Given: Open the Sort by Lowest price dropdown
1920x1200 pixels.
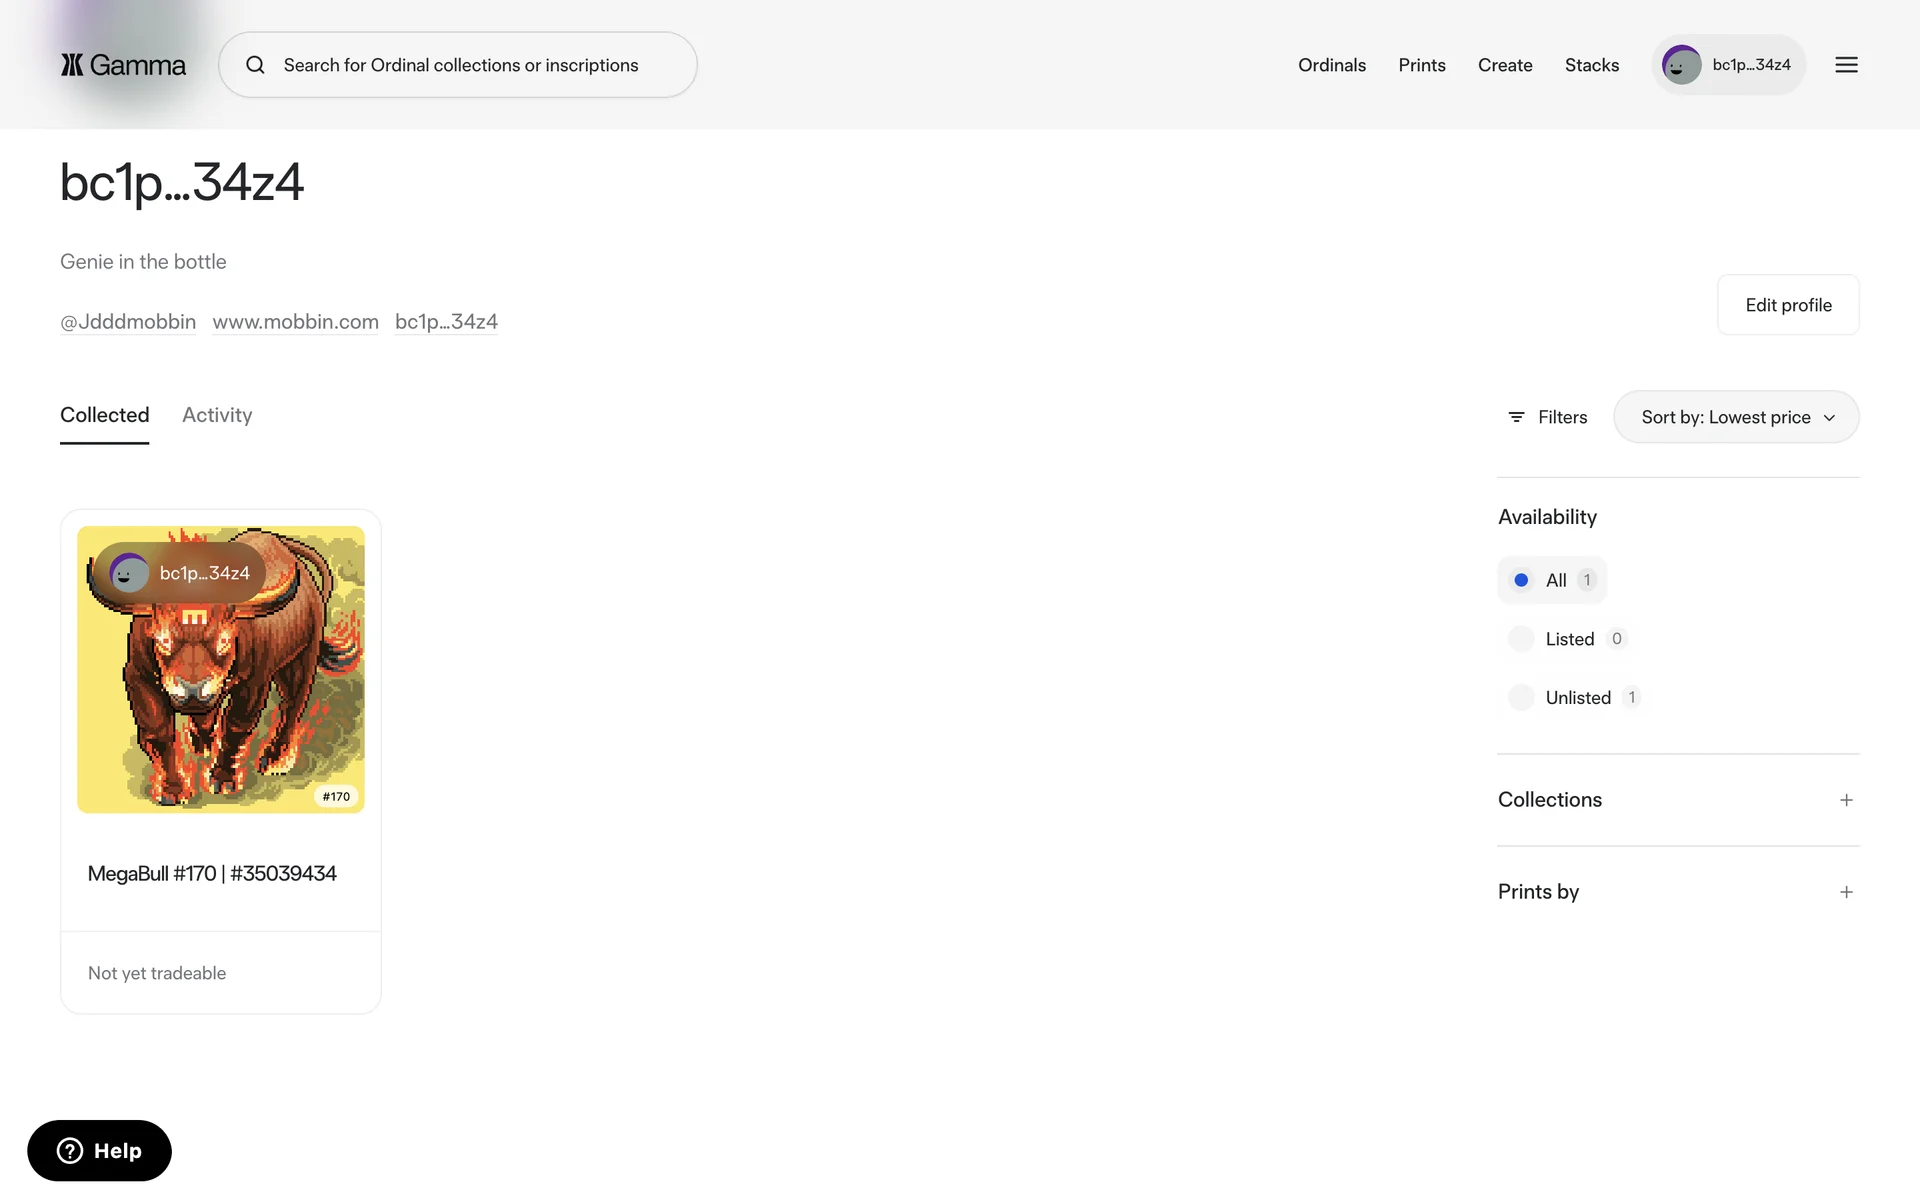Looking at the screenshot, I should coord(1736,417).
